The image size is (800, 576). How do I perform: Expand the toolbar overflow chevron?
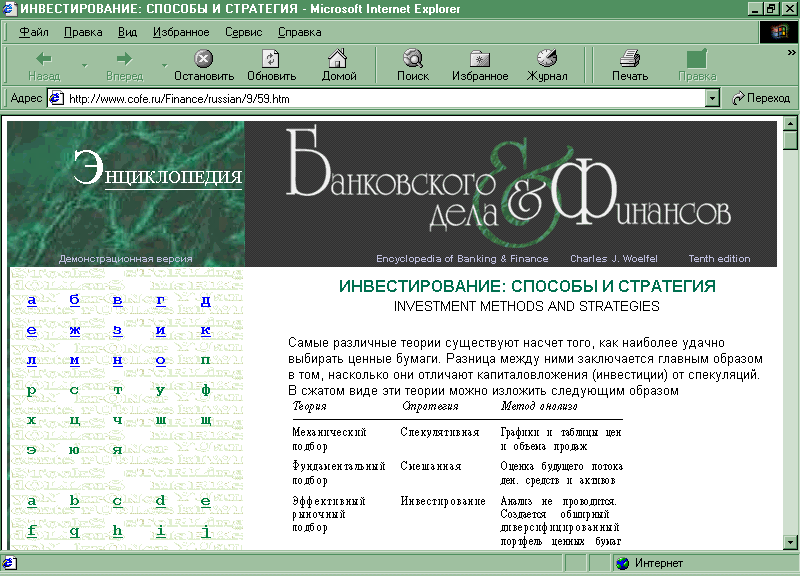791,52
